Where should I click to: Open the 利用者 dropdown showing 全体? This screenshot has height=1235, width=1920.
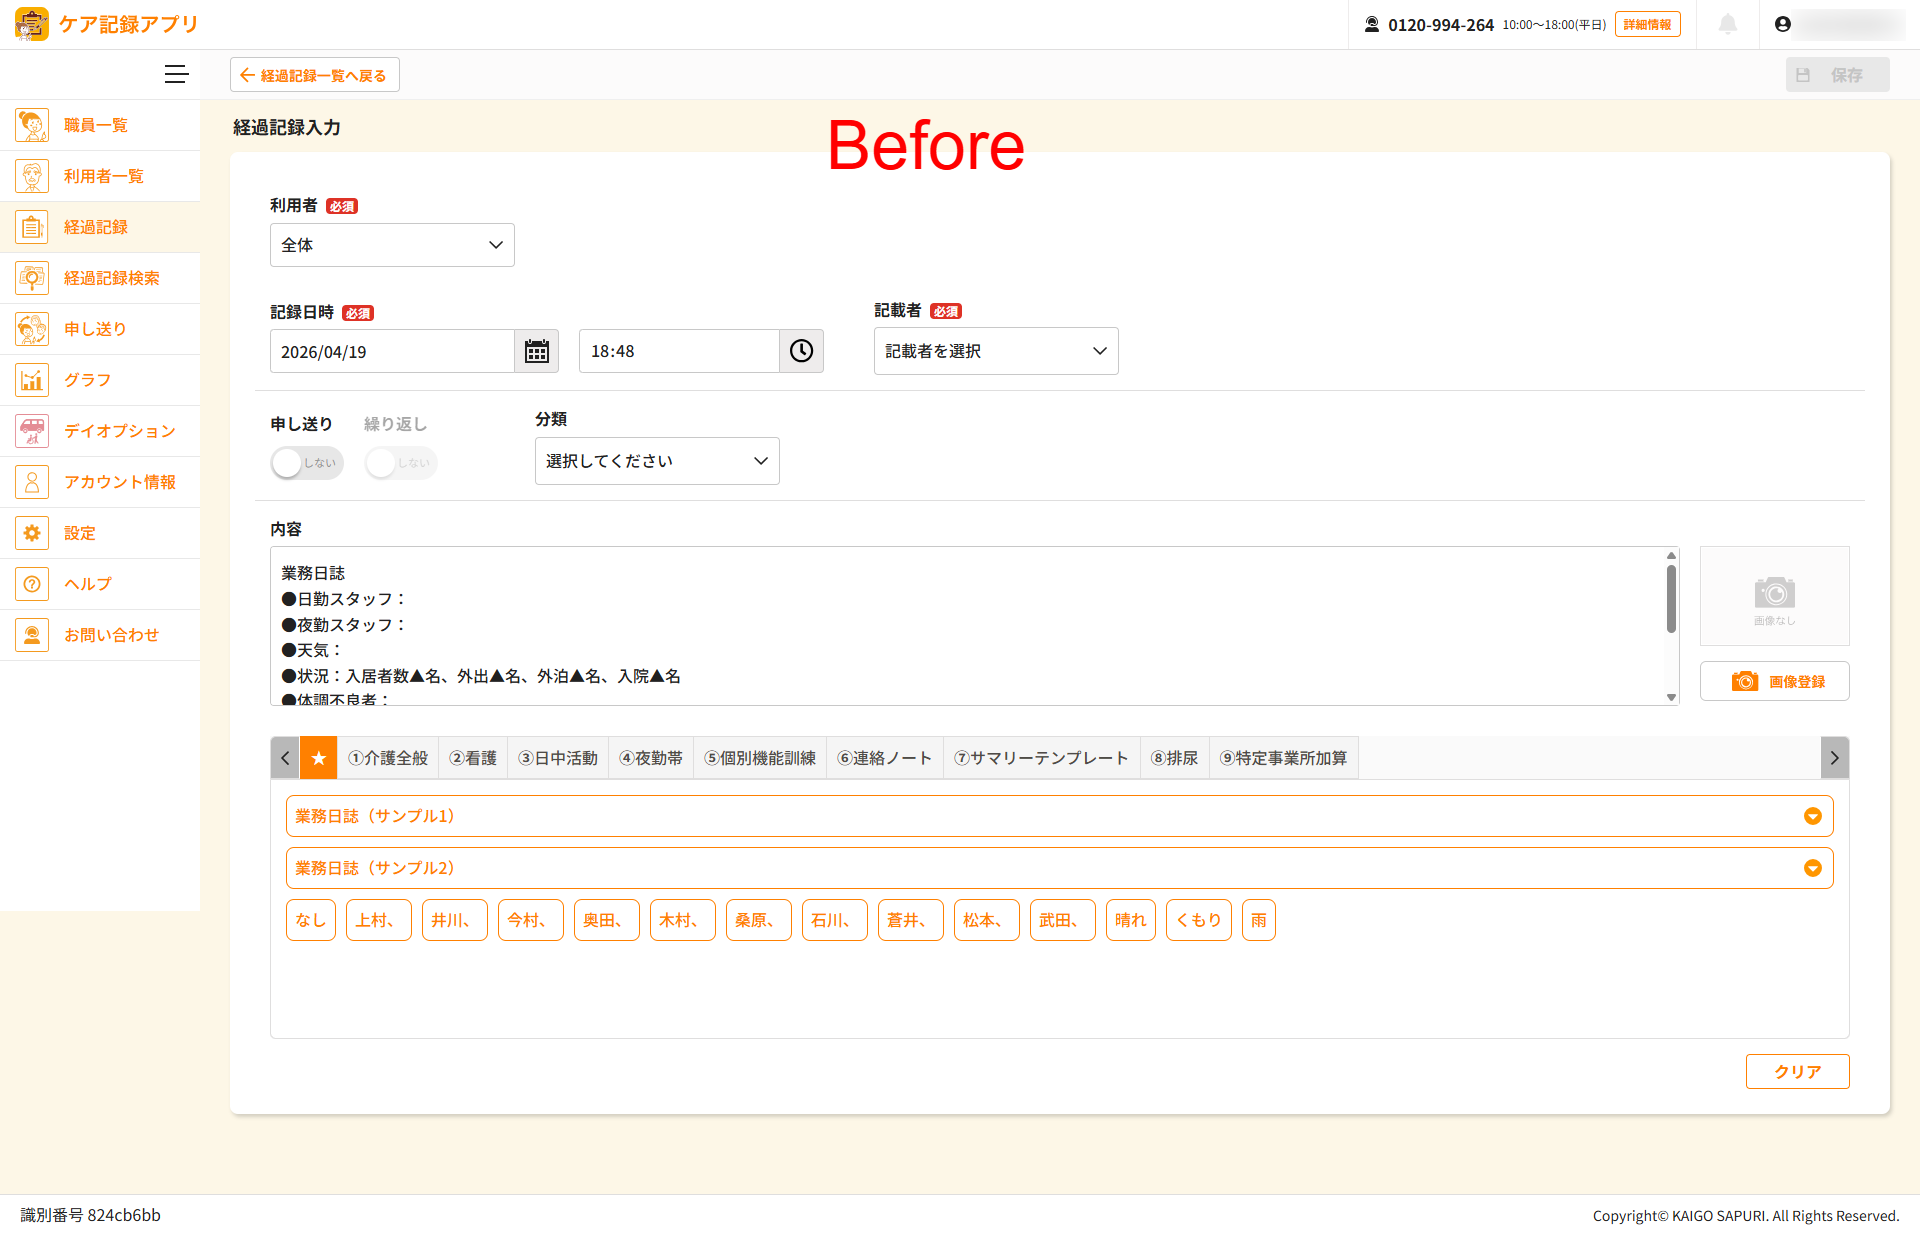[392, 245]
